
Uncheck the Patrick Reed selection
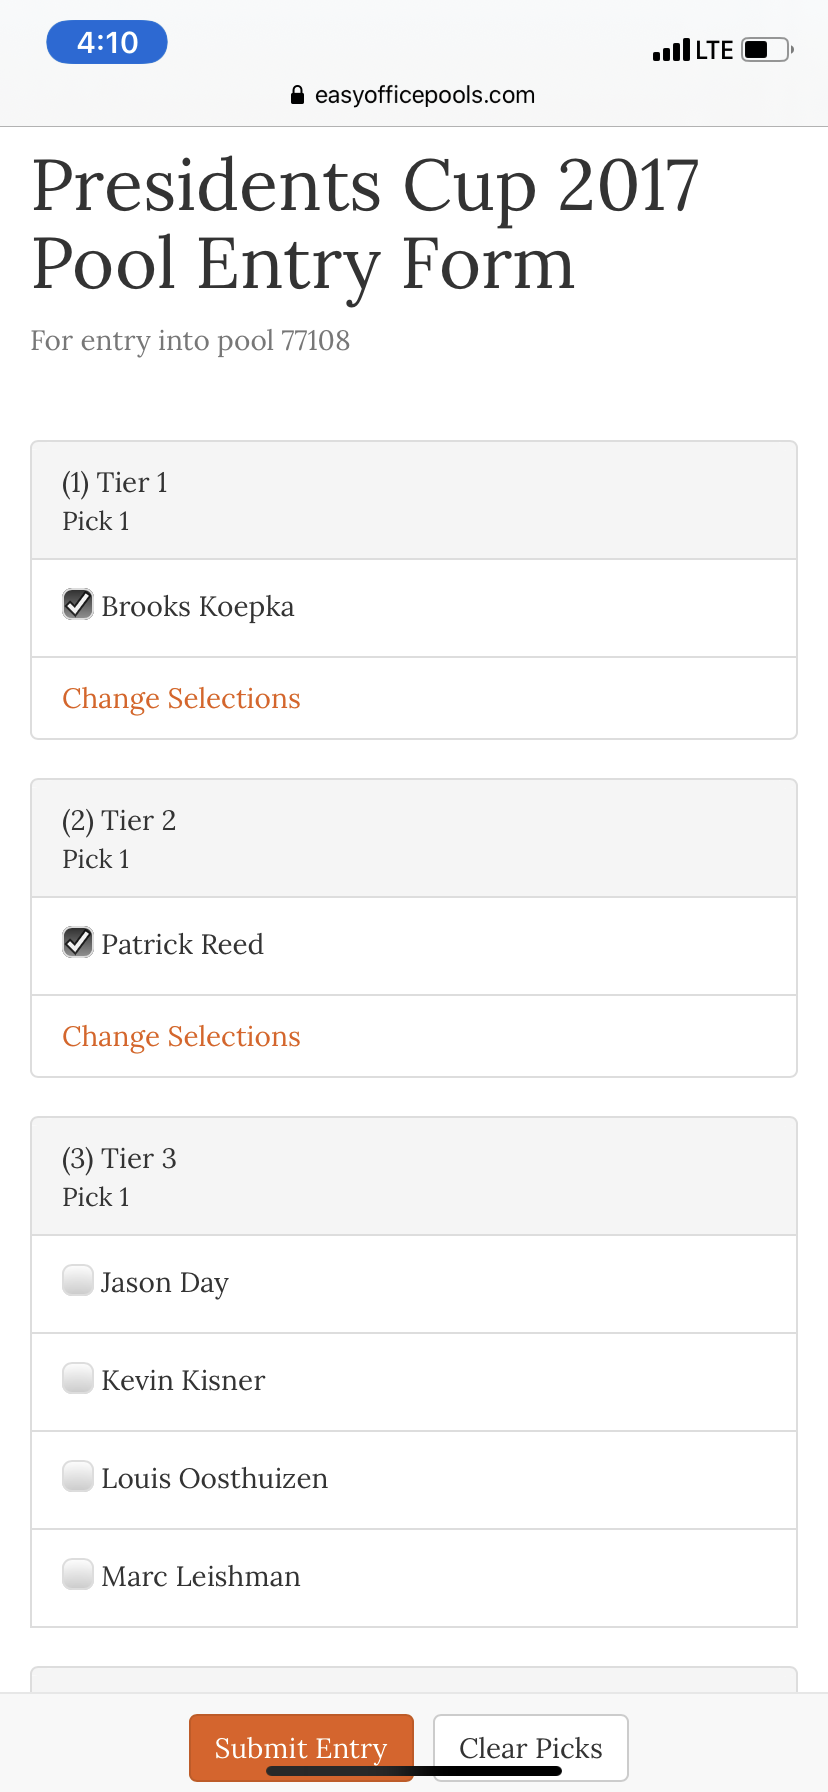(x=77, y=941)
